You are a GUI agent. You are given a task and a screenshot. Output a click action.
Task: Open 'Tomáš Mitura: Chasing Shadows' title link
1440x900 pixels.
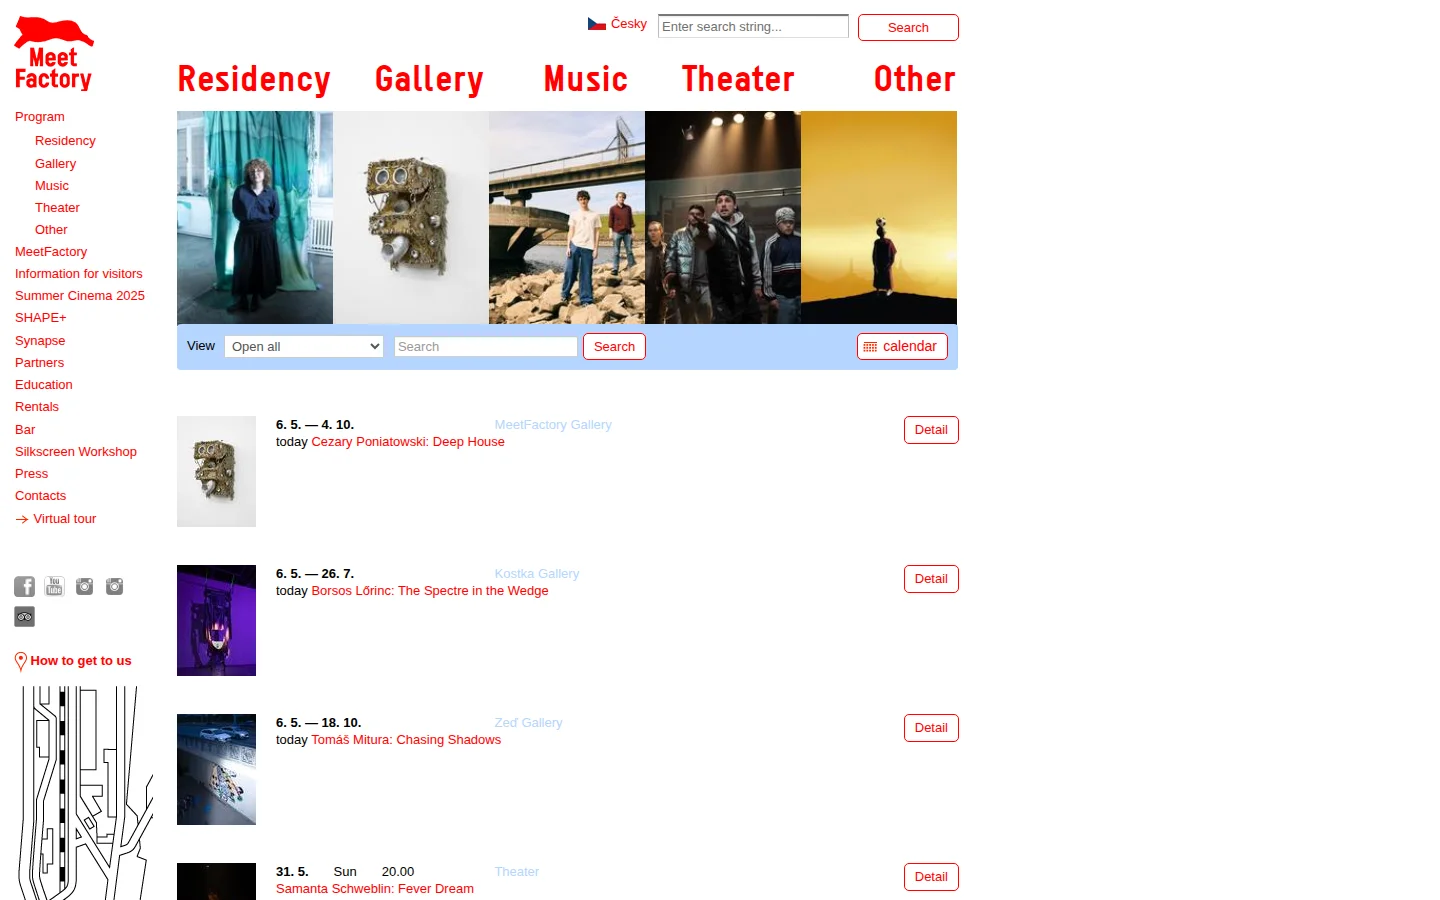pyautogui.click(x=406, y=740)
